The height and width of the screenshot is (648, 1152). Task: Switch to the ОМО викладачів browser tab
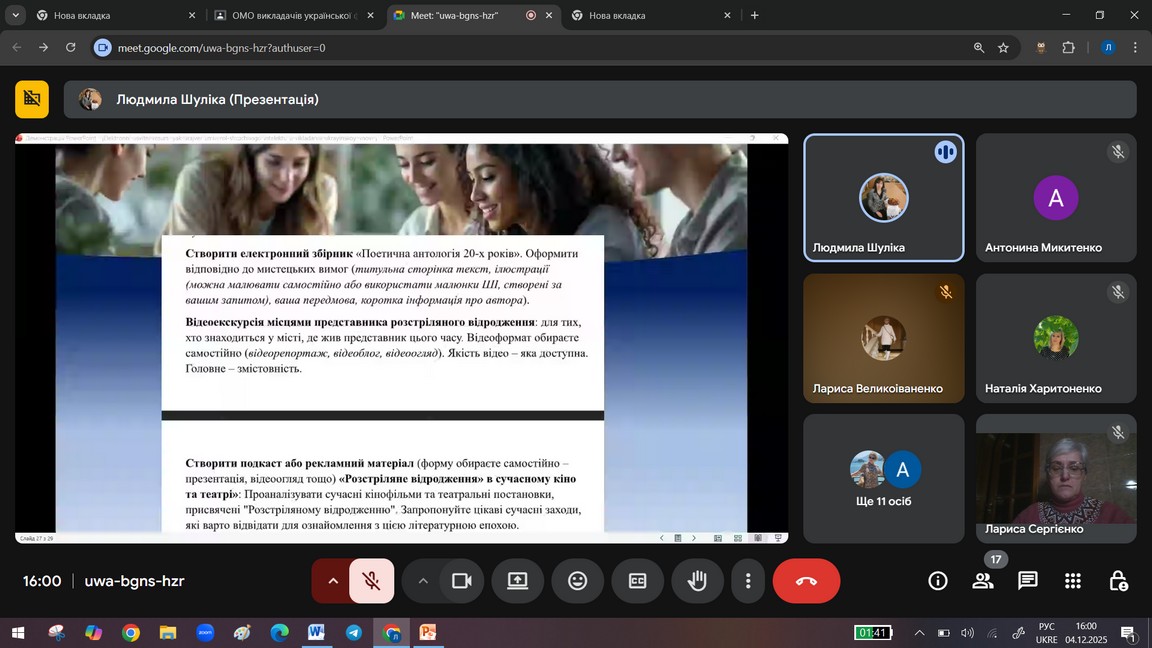(291, 15)
